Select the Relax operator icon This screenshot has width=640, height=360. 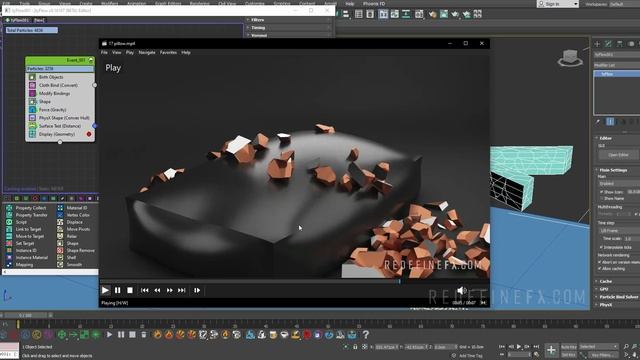pos(60,236)
